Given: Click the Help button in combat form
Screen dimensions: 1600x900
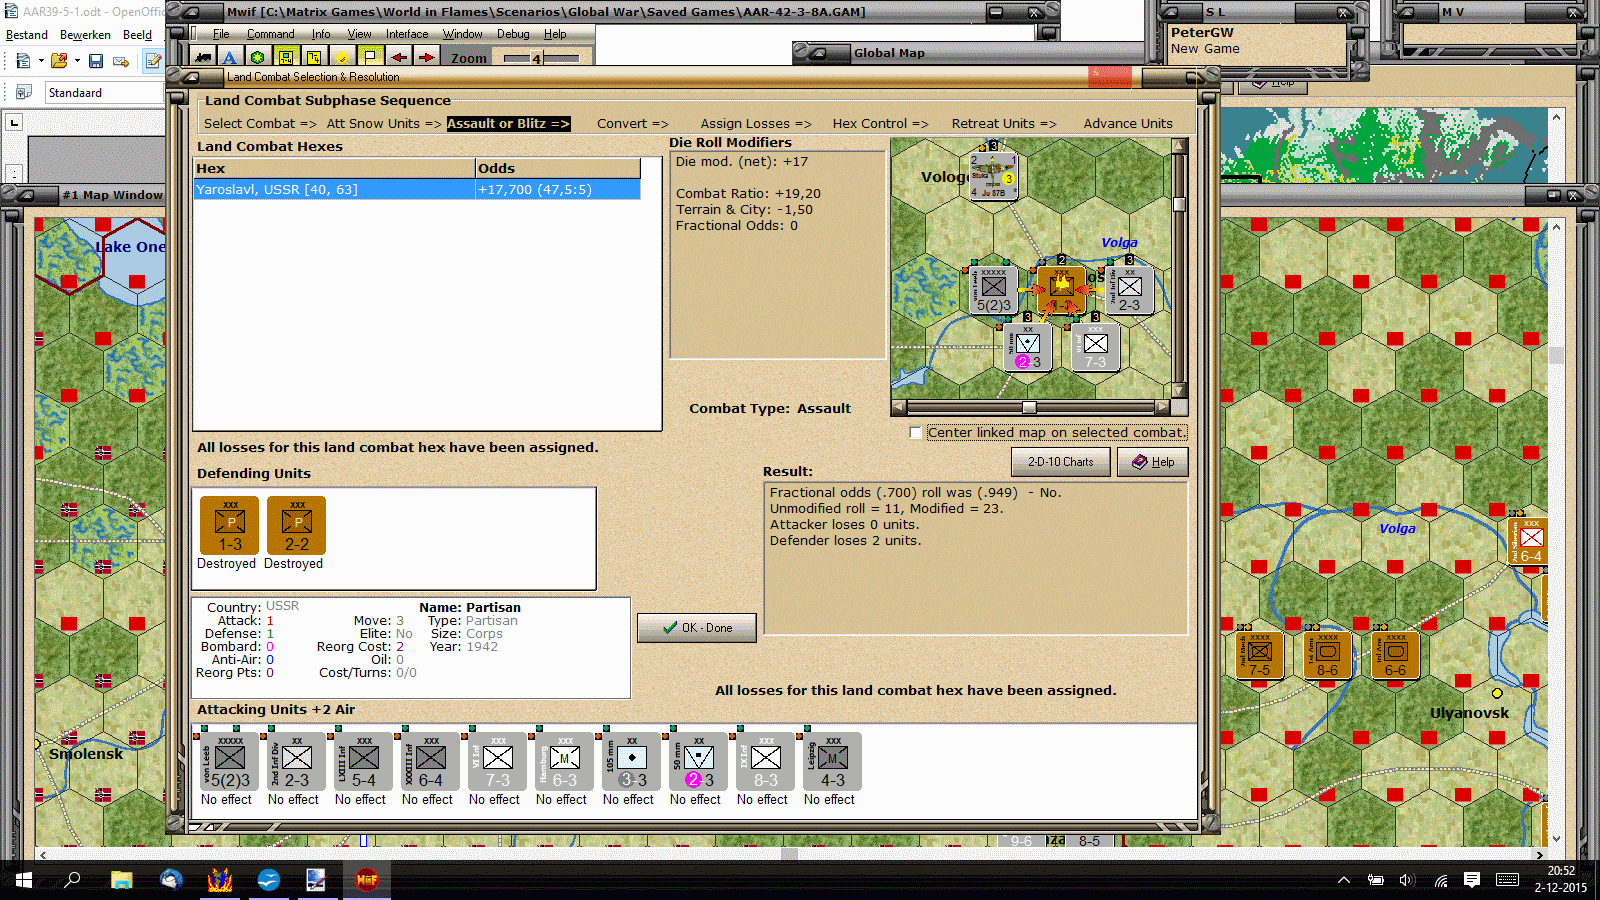Looking at the screenshot, I should tap(1153, 462).
